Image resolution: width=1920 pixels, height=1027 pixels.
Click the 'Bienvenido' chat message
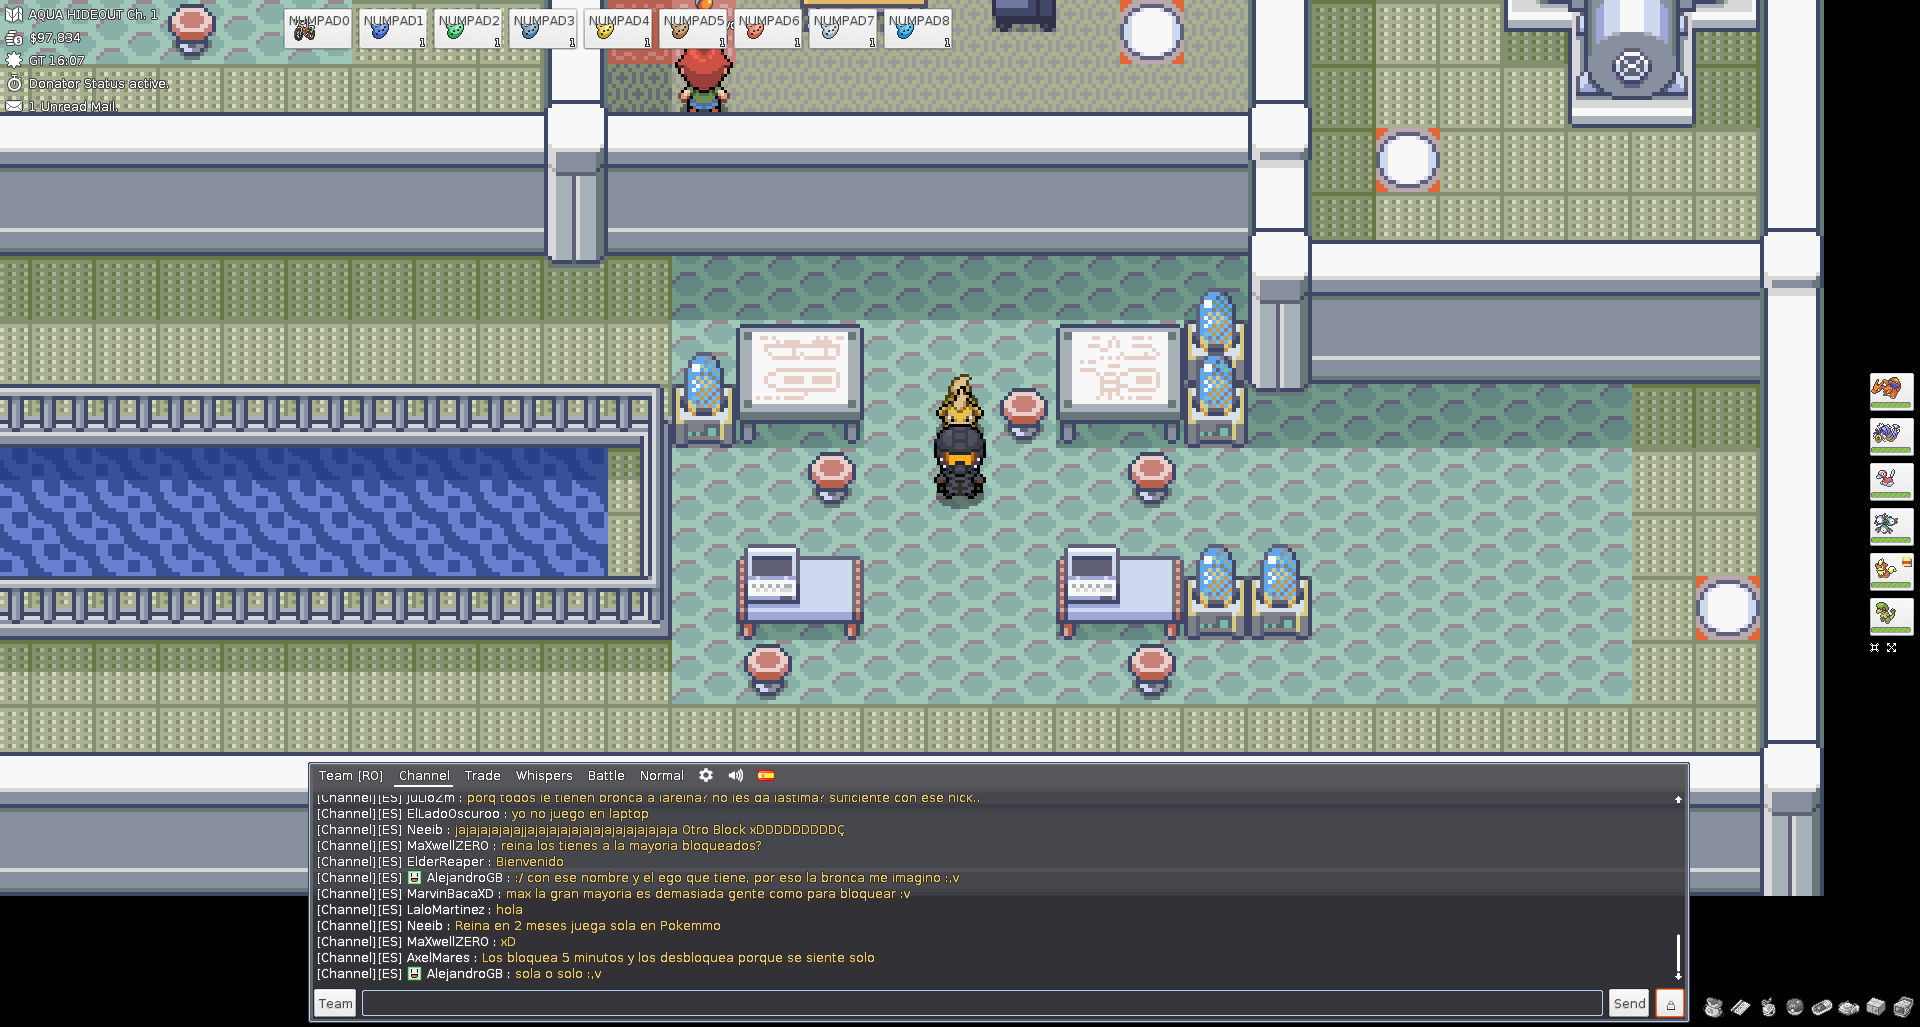pyautogui.click(x=530, y=861)
